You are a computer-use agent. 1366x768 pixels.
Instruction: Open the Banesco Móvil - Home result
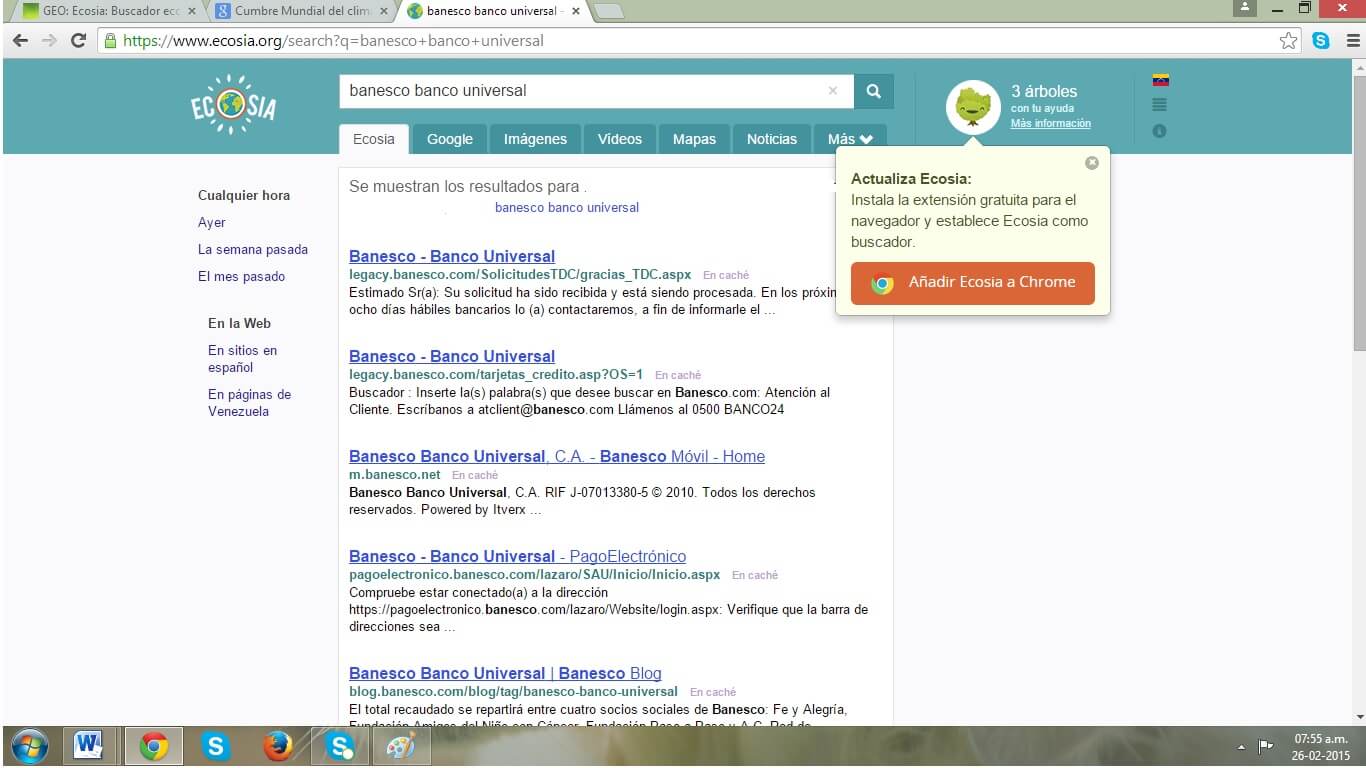[557, 456]
